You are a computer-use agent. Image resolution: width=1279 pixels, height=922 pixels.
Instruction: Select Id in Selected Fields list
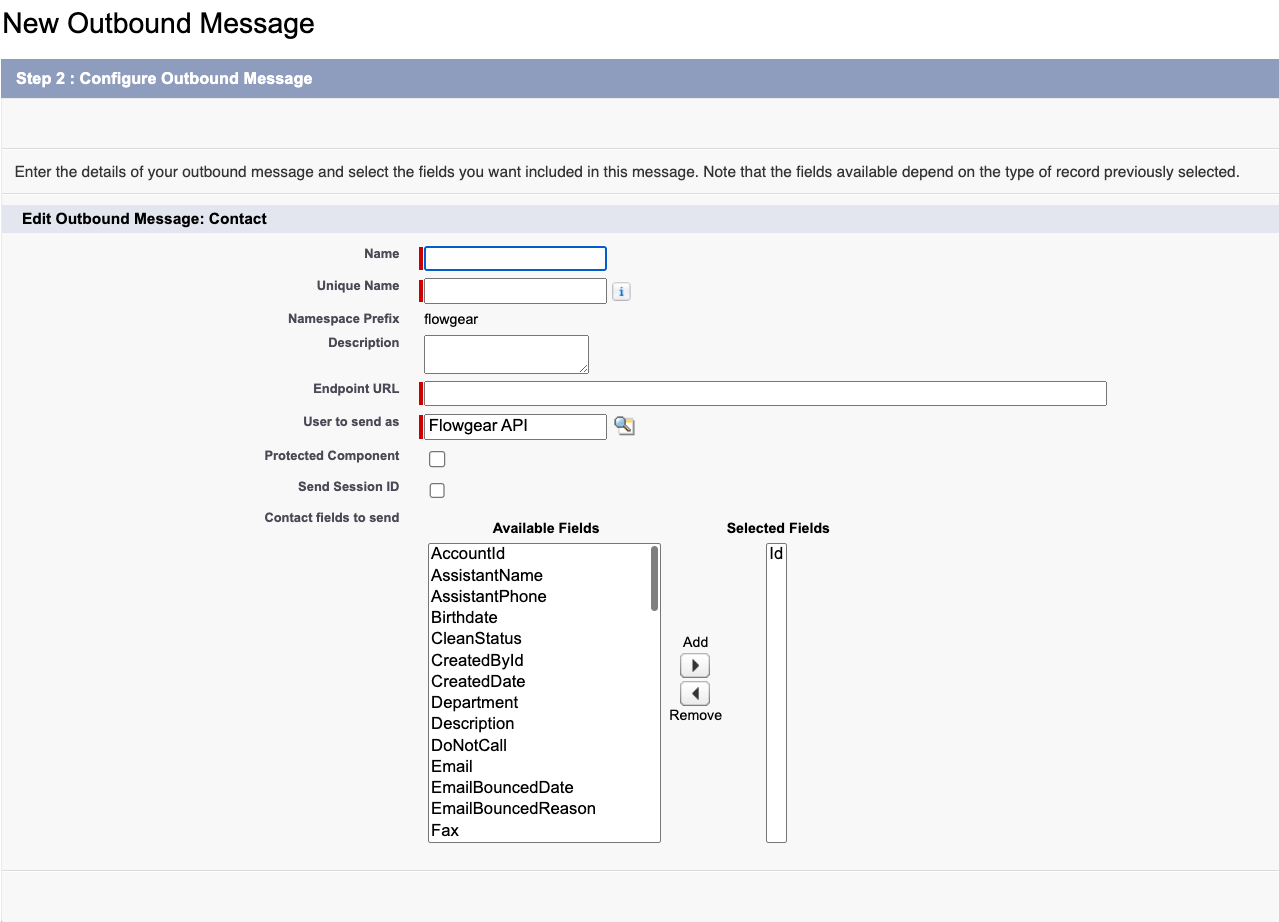click(776, 553)
